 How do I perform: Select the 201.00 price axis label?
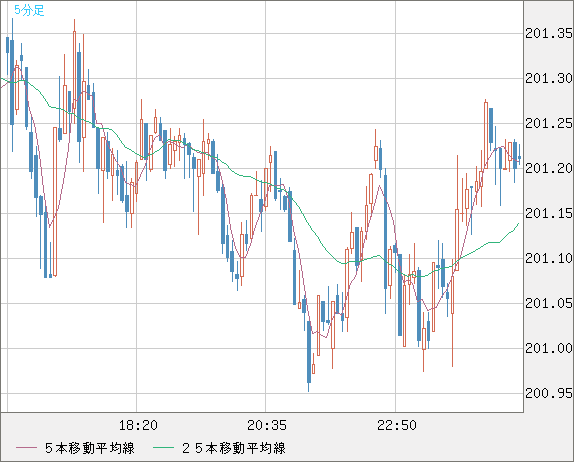tap(549, 348)
